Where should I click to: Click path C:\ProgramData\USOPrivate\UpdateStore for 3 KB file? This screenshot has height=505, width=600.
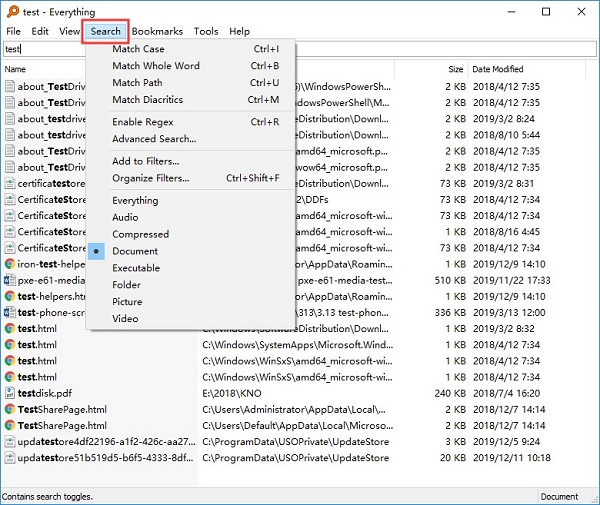[295, 442]
